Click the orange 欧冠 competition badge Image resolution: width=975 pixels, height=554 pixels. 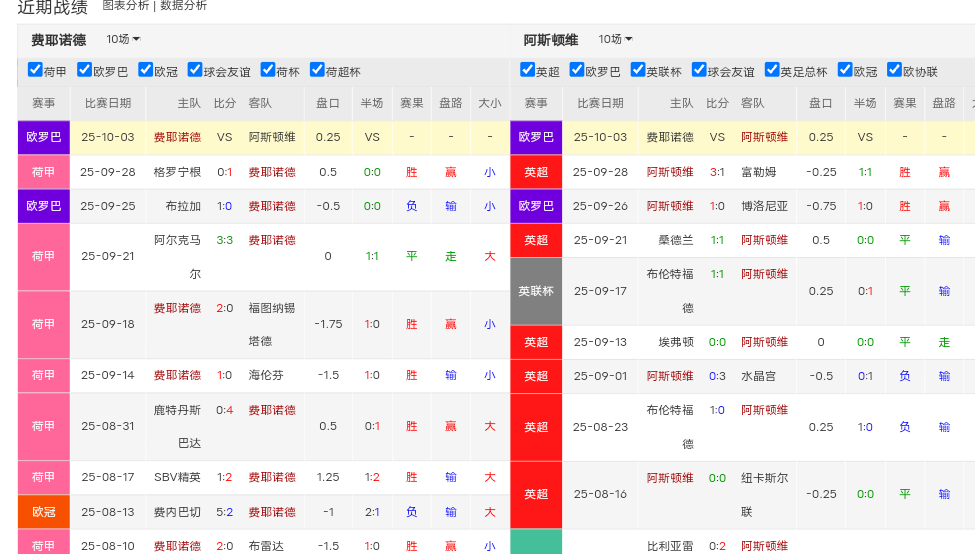point(43,512)
